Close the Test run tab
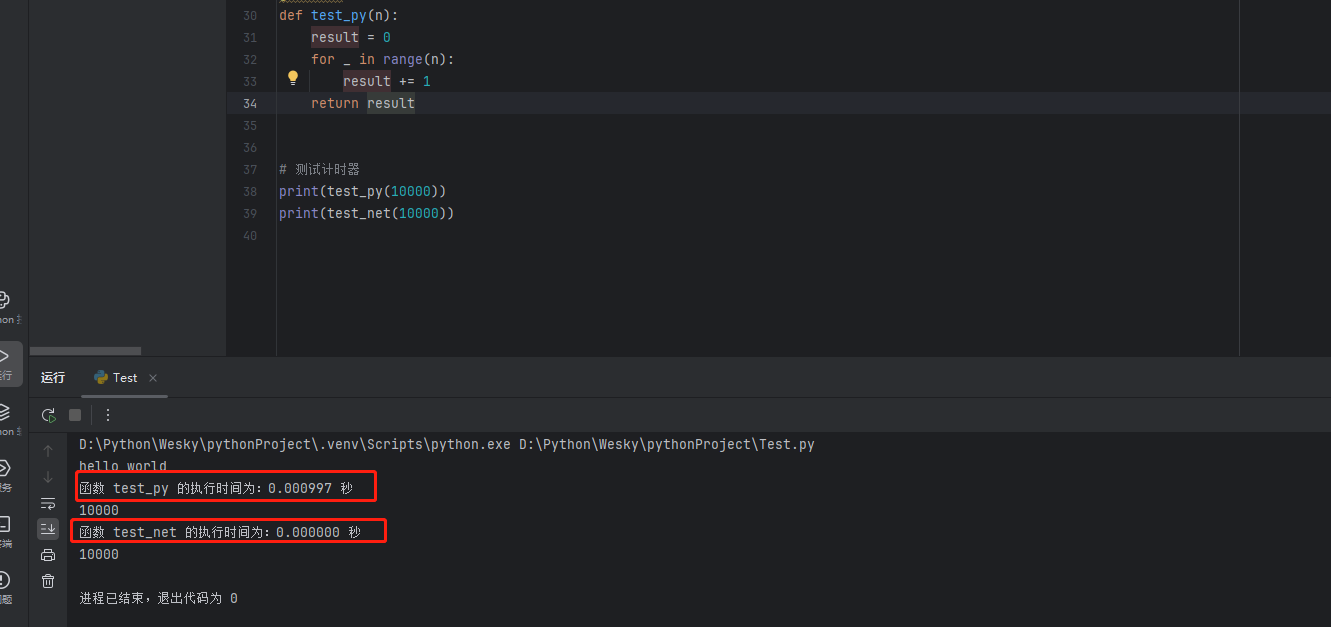This screenshot has width=1331, height=627. coord(153,378)
